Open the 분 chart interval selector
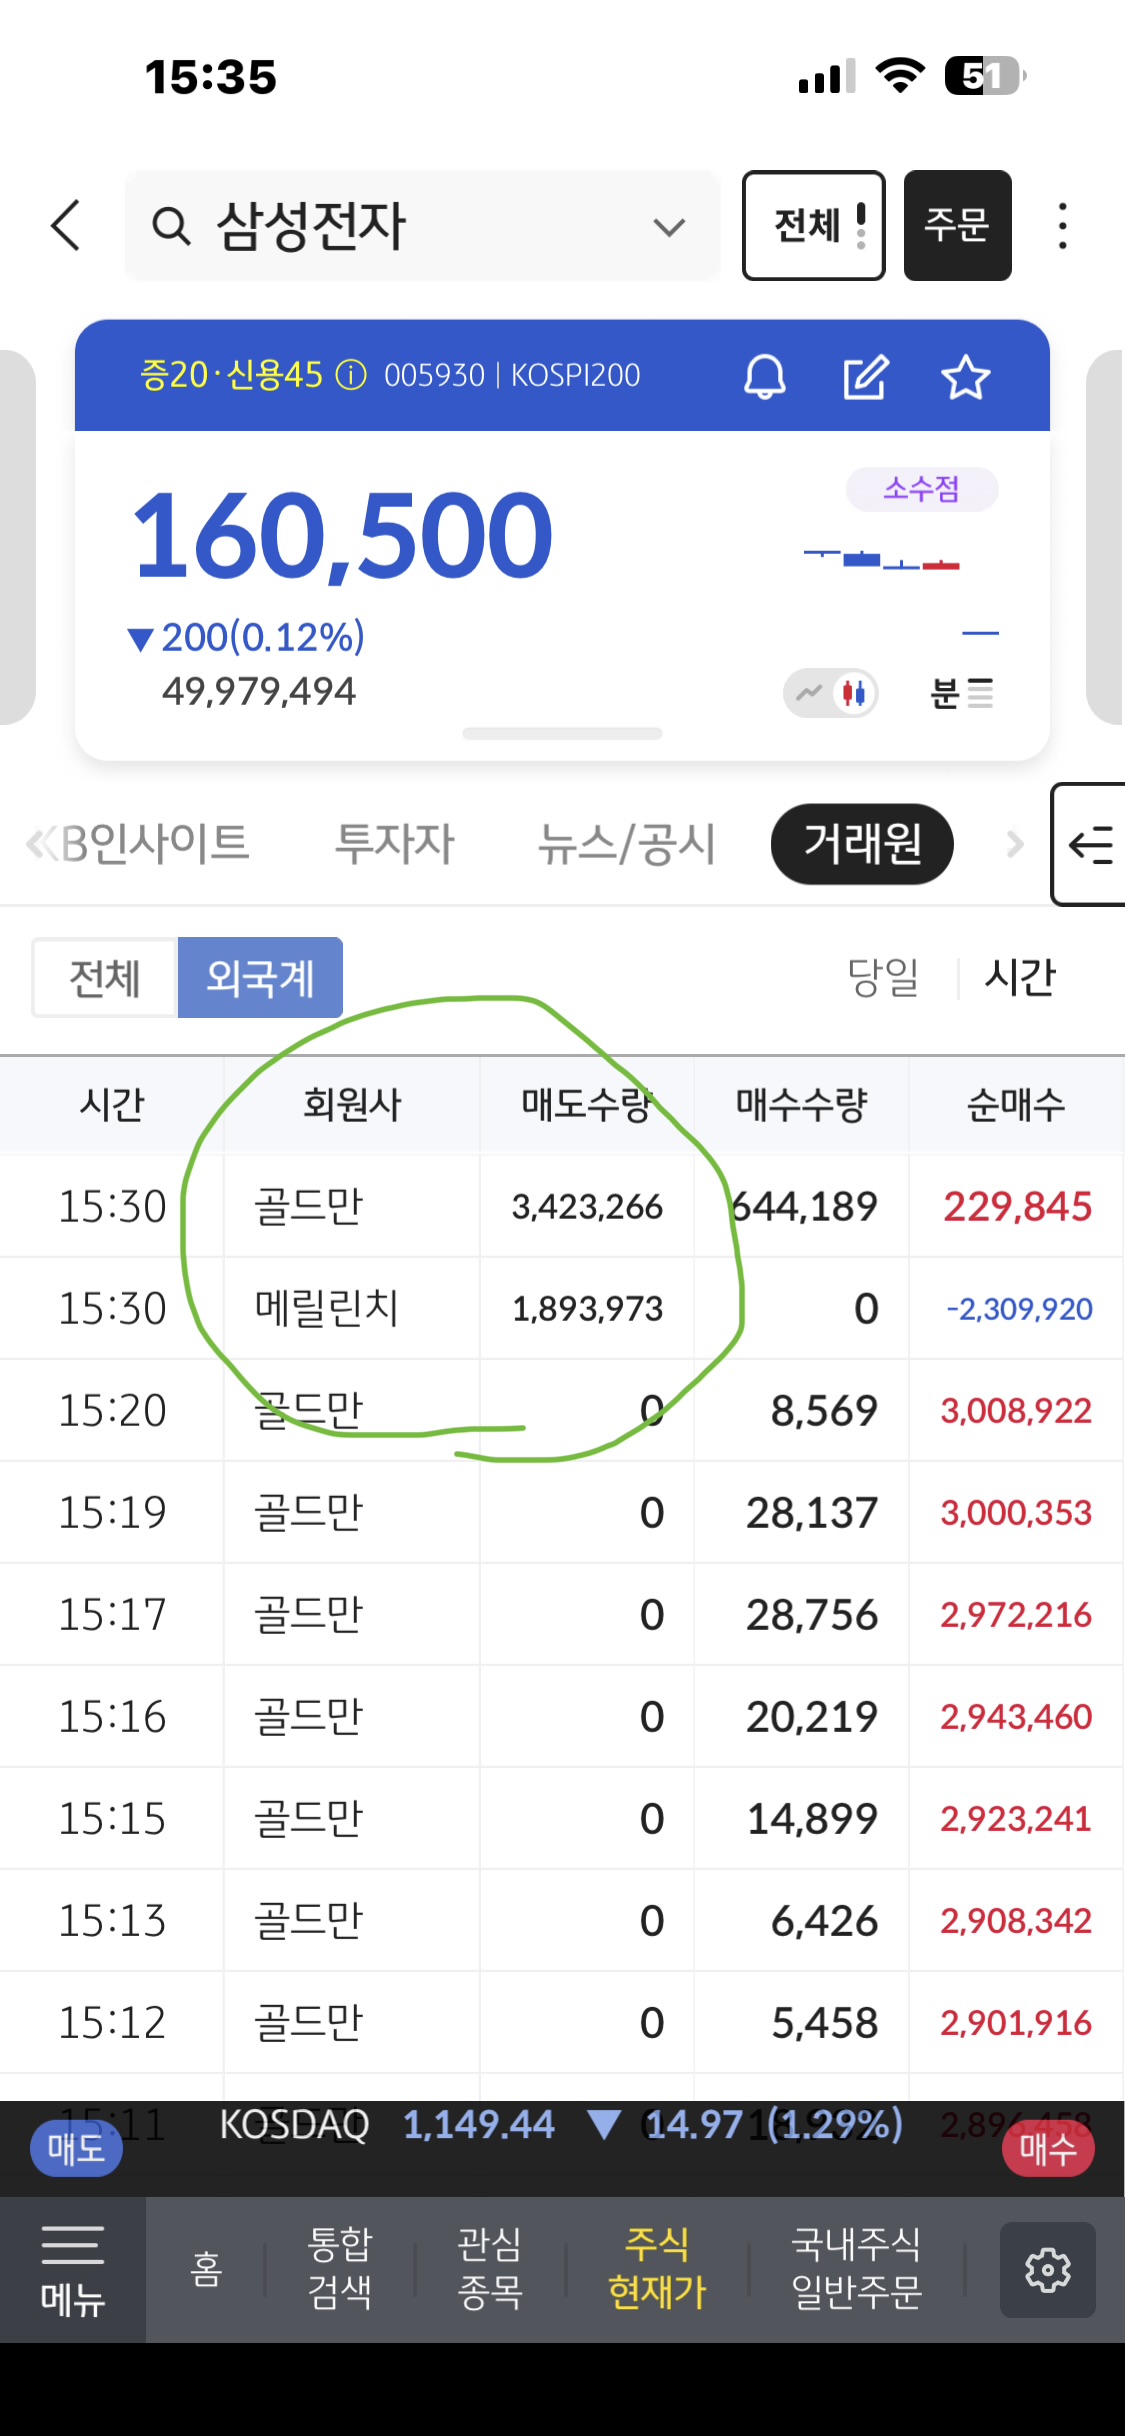This screenshot has width=1125, height=2436. pos(961,692)
